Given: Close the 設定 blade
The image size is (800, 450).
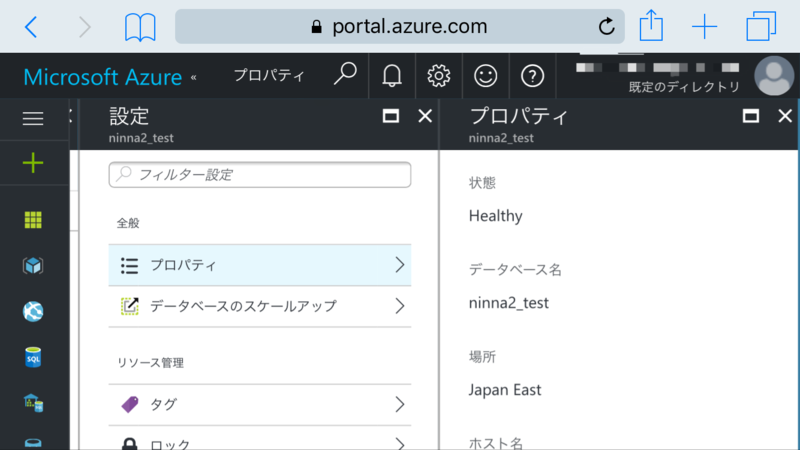Looking at the screenshot, I should pos(425,116).
